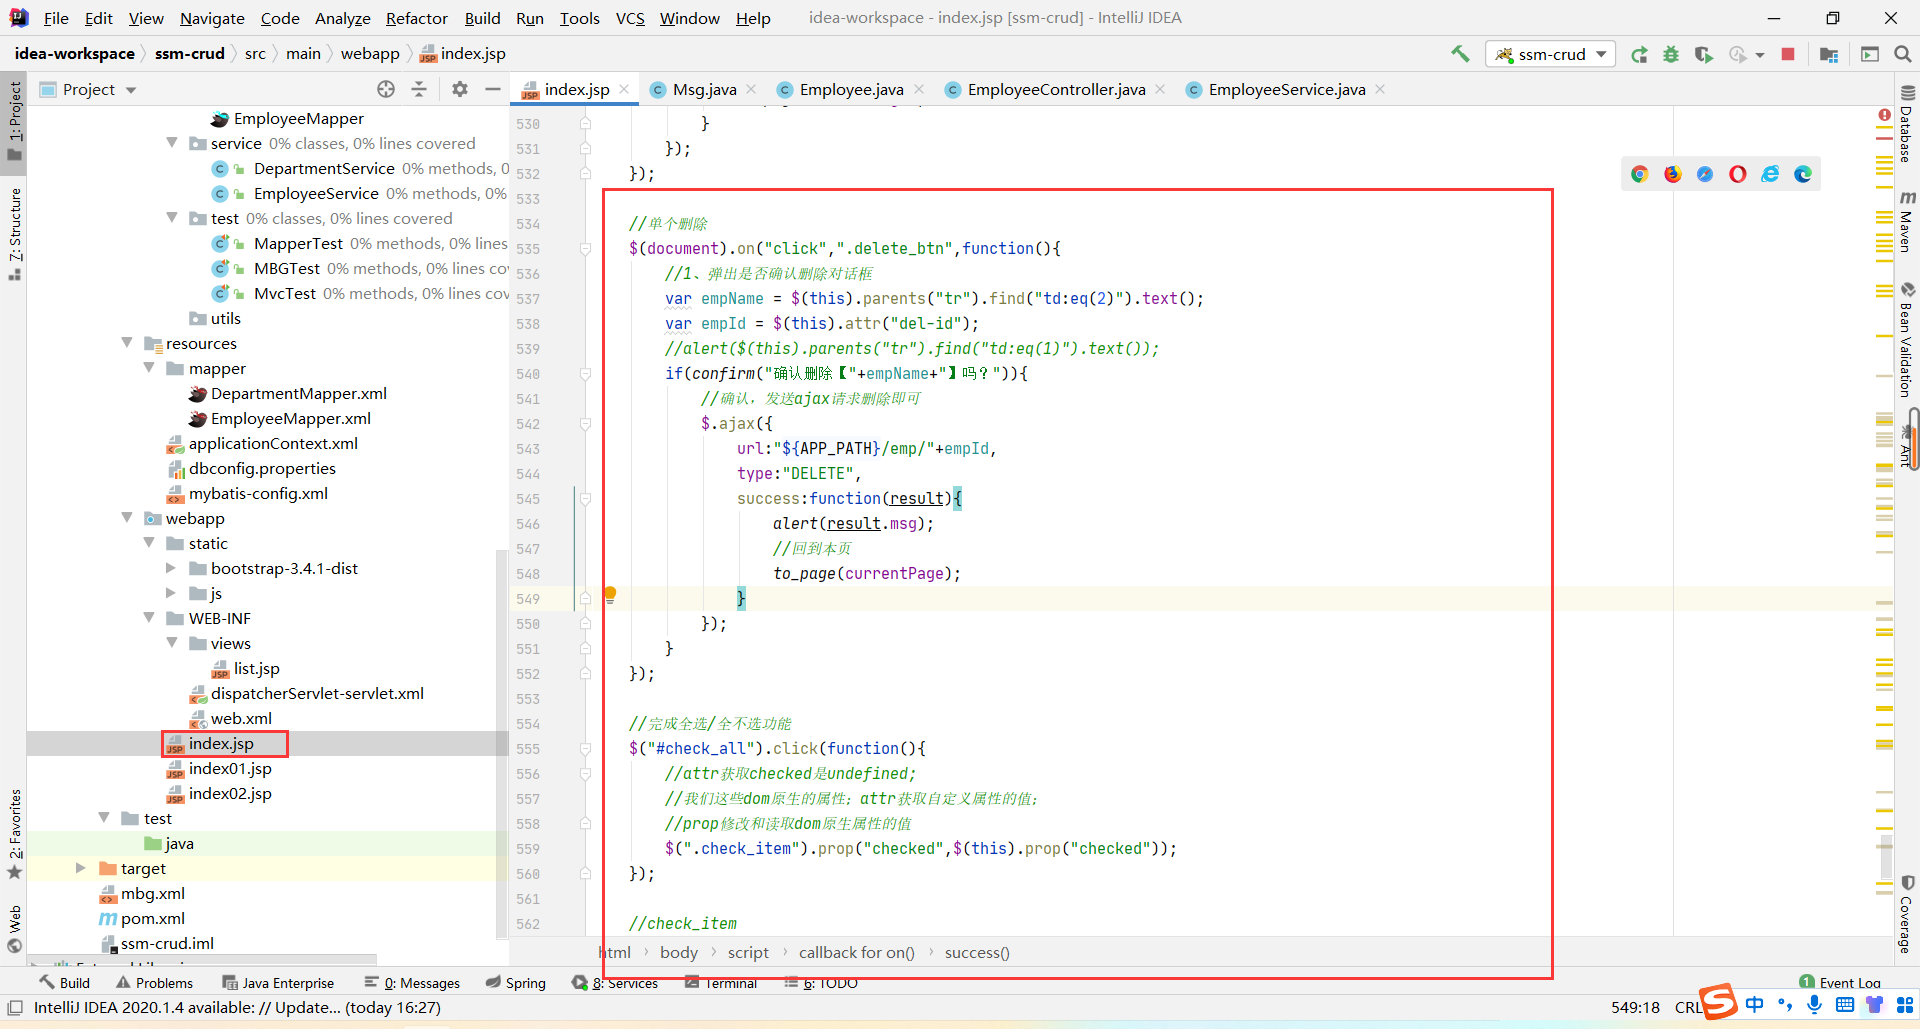Preview the page in Internet Explorer
Screen dimensions: 1920x1029
click(x=1770, y=174)
